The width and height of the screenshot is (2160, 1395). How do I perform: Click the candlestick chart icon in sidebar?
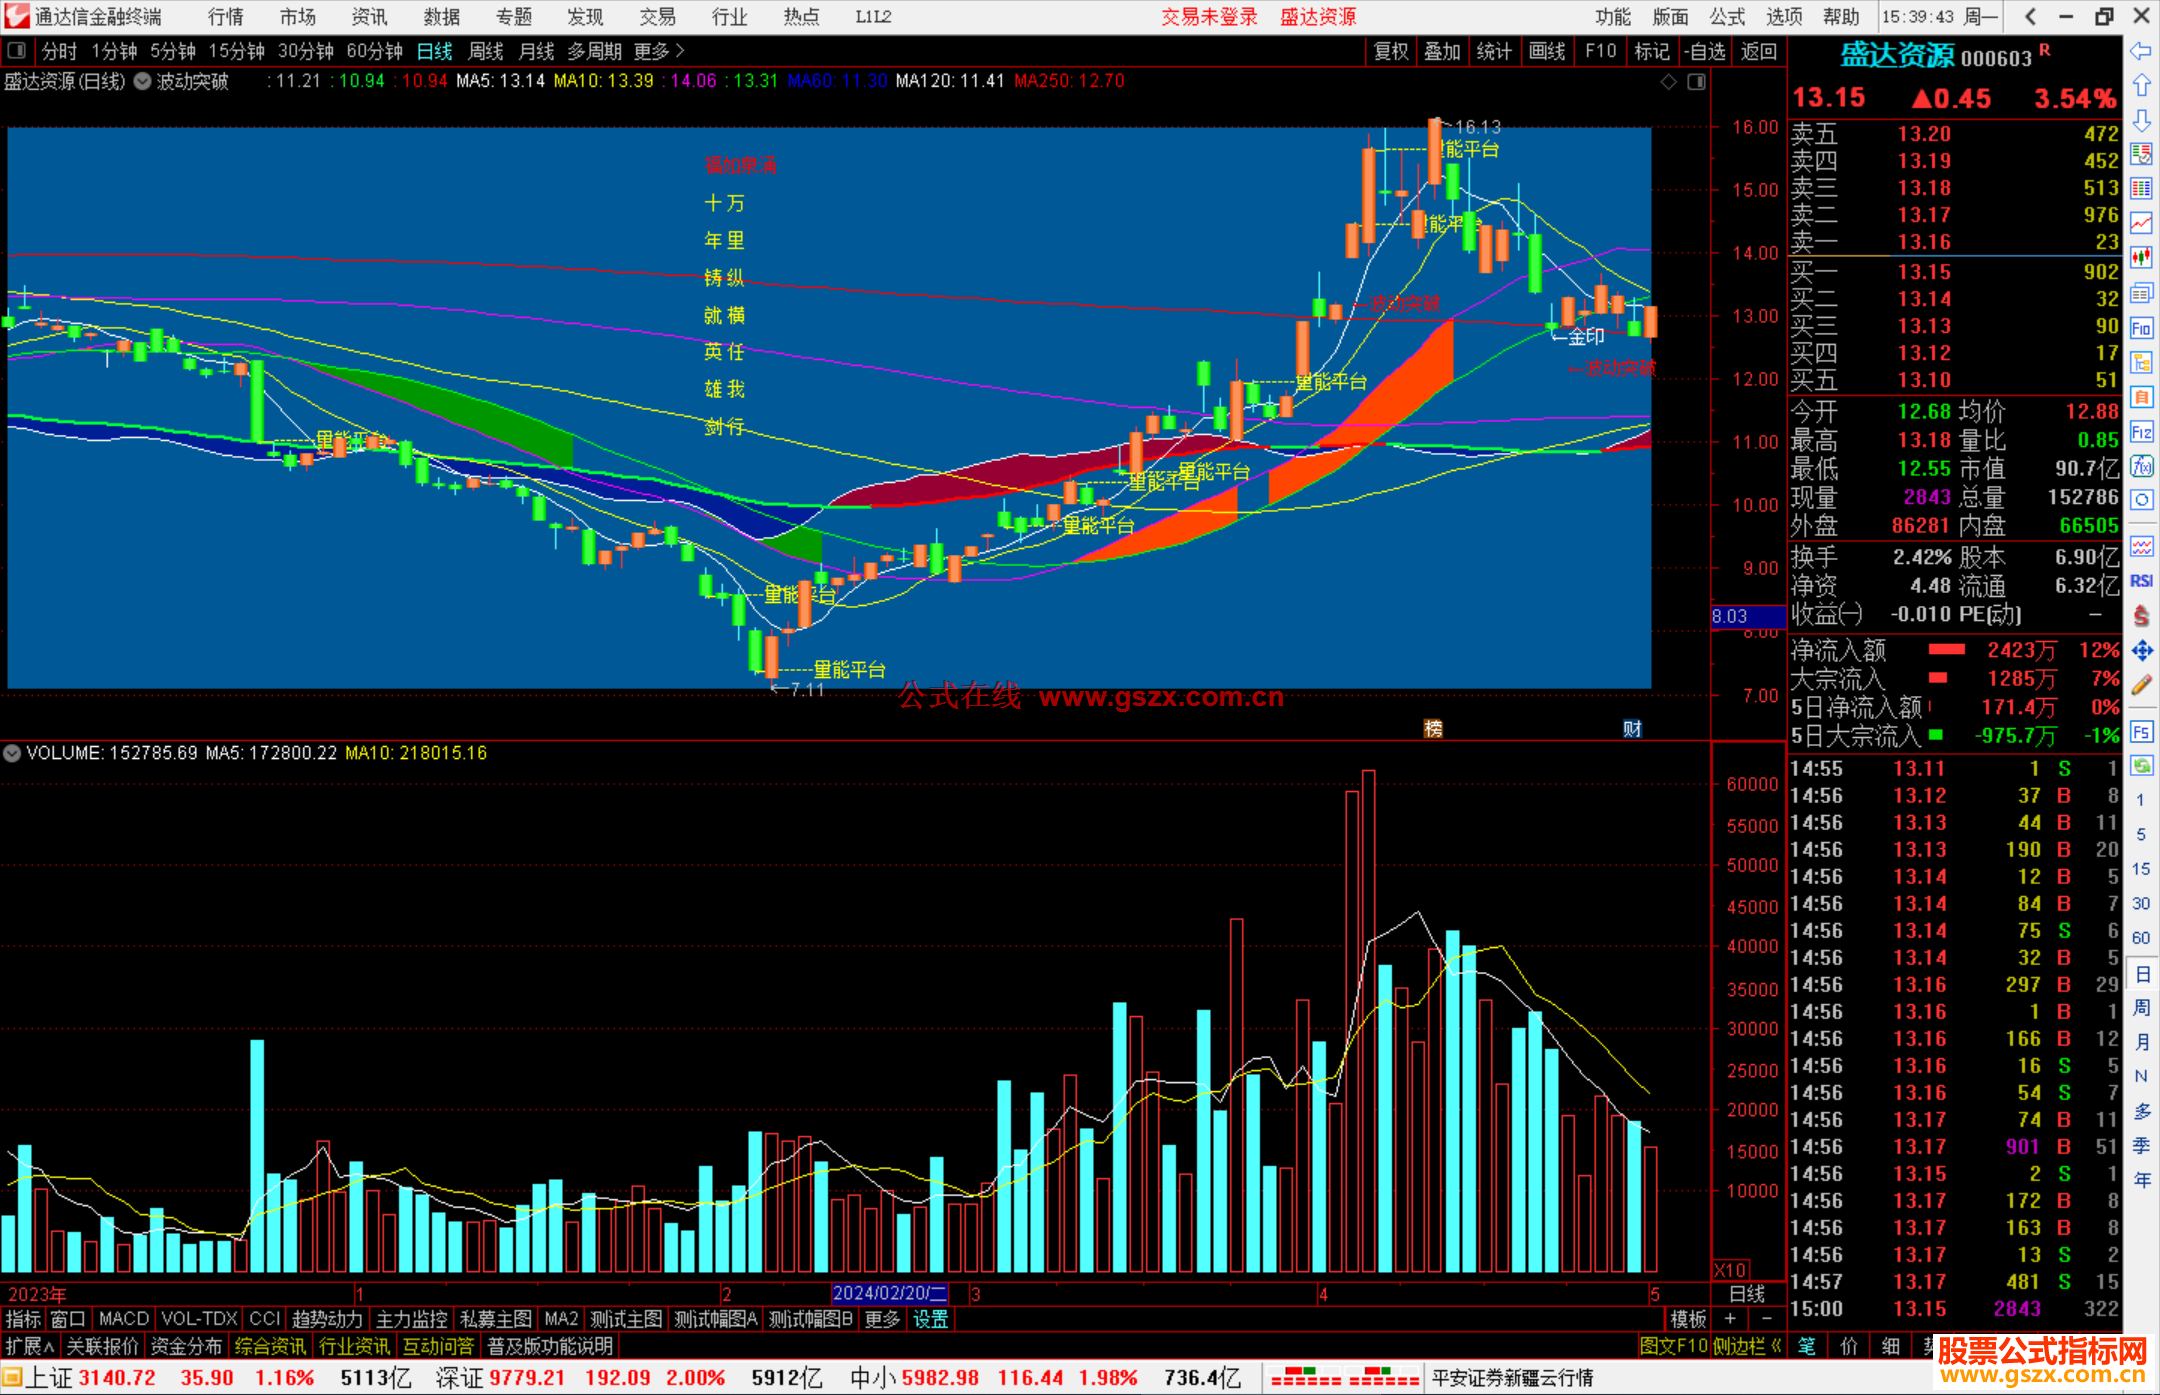2141,257
